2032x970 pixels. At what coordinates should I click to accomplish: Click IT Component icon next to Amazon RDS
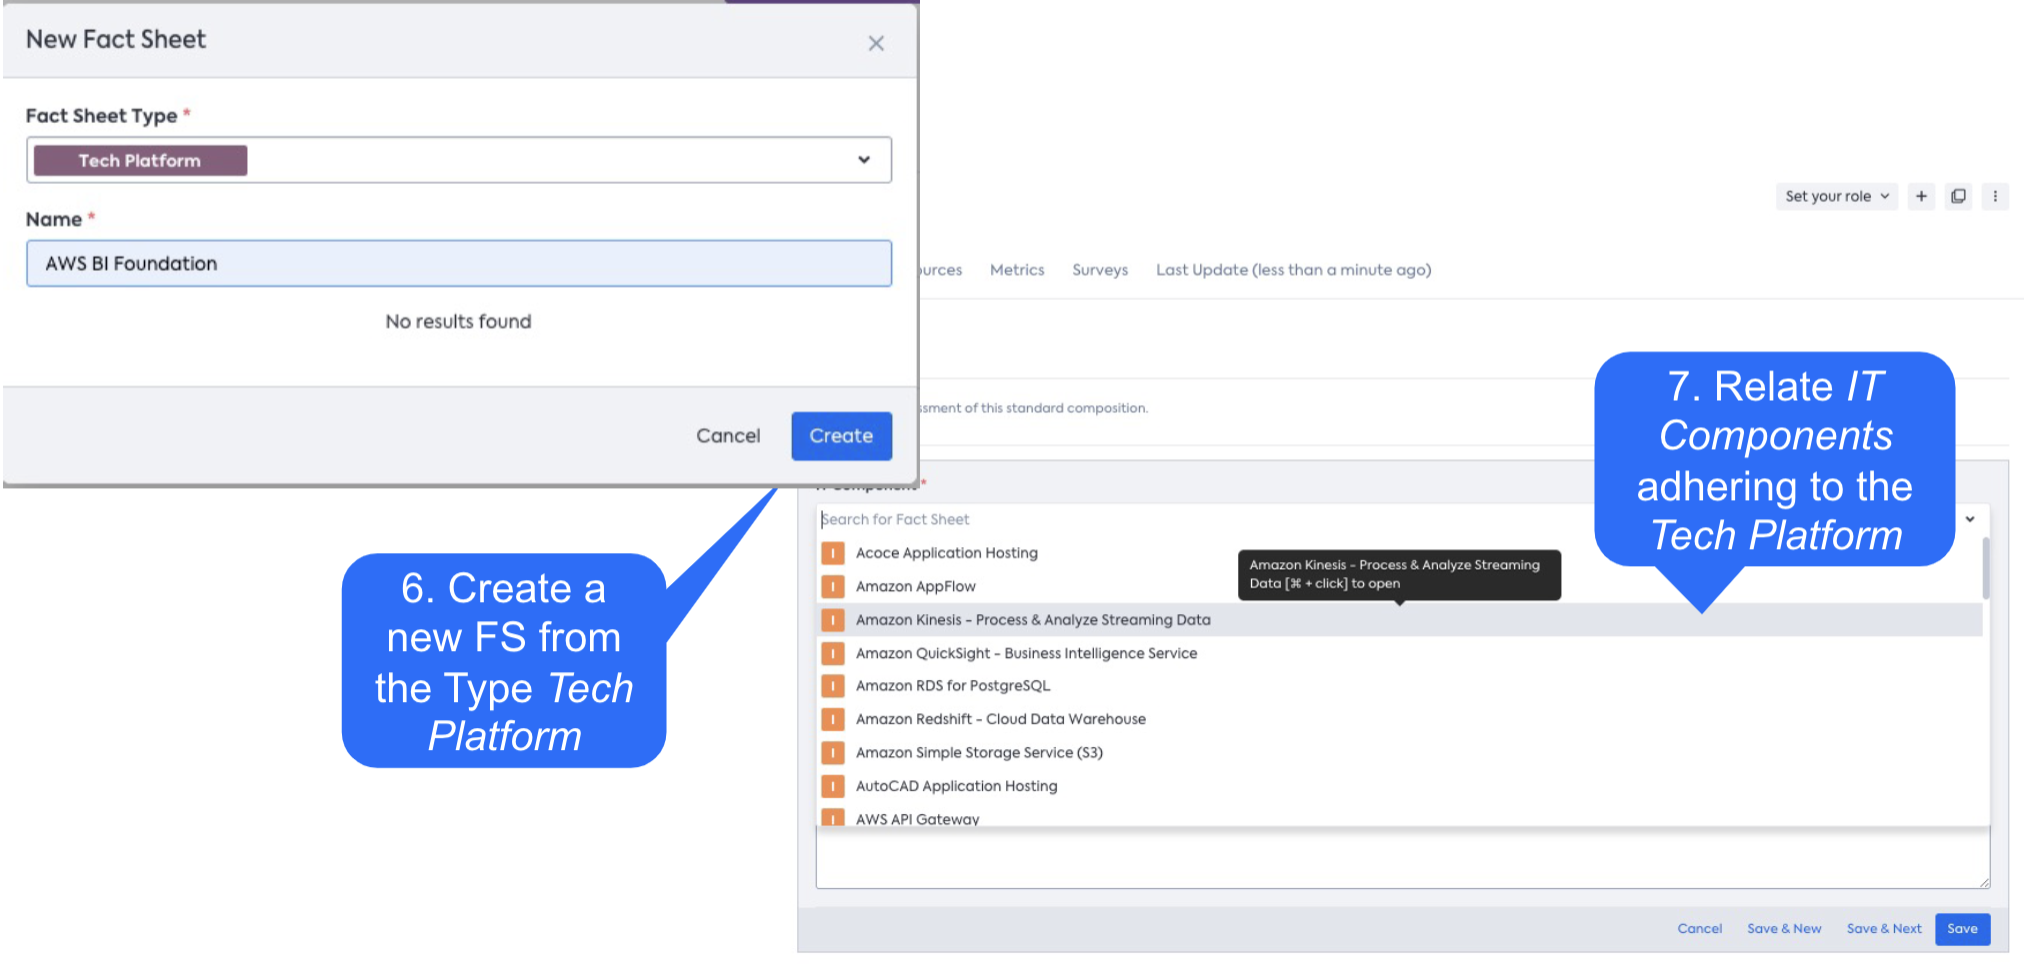click(x=832, y=686)
